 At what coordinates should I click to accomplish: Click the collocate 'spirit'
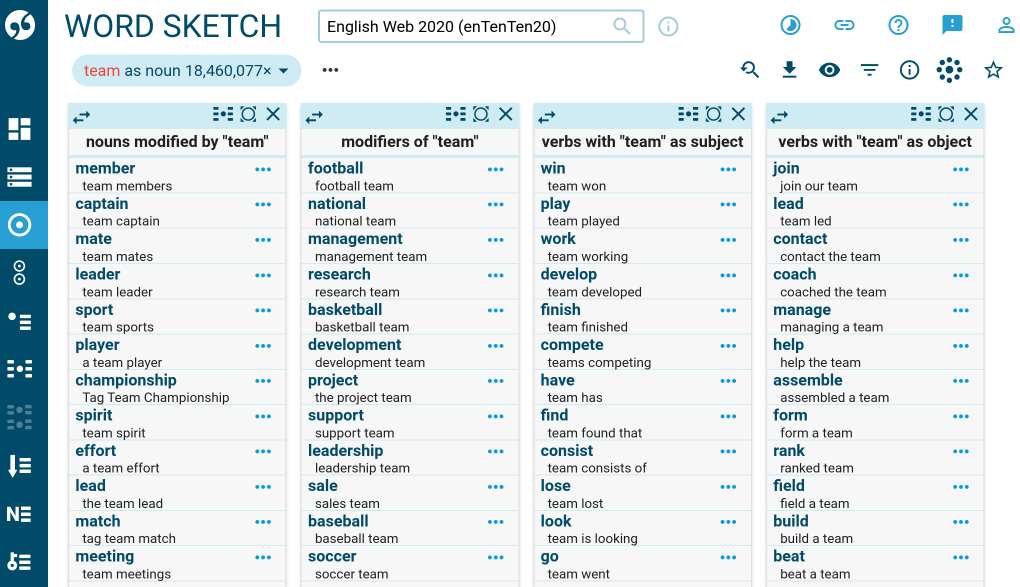tap(94, 415)
